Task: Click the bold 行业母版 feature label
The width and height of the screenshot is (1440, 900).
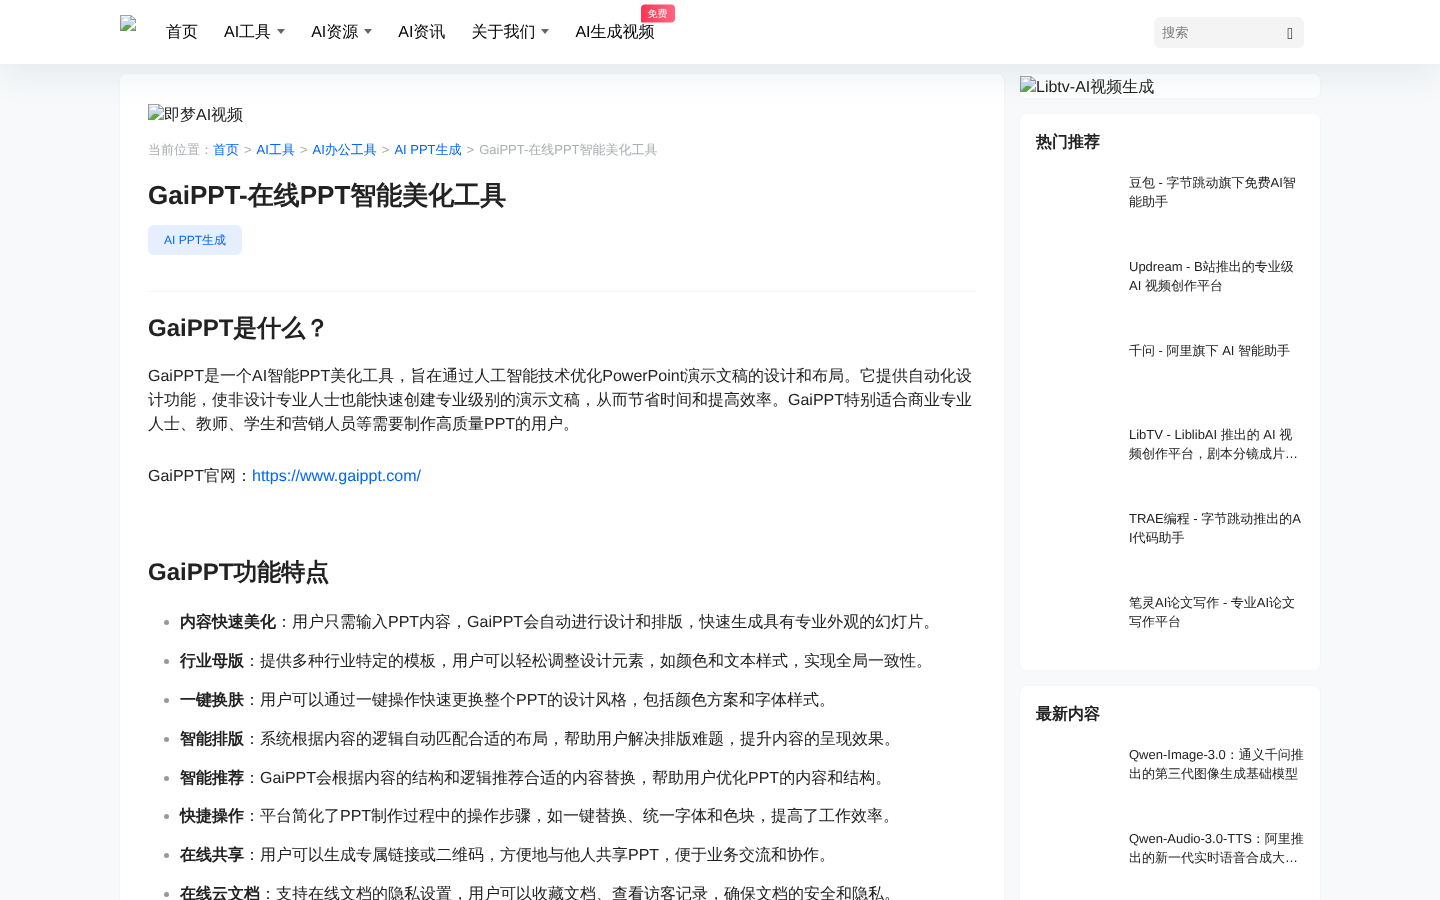Action: [212, 661]
